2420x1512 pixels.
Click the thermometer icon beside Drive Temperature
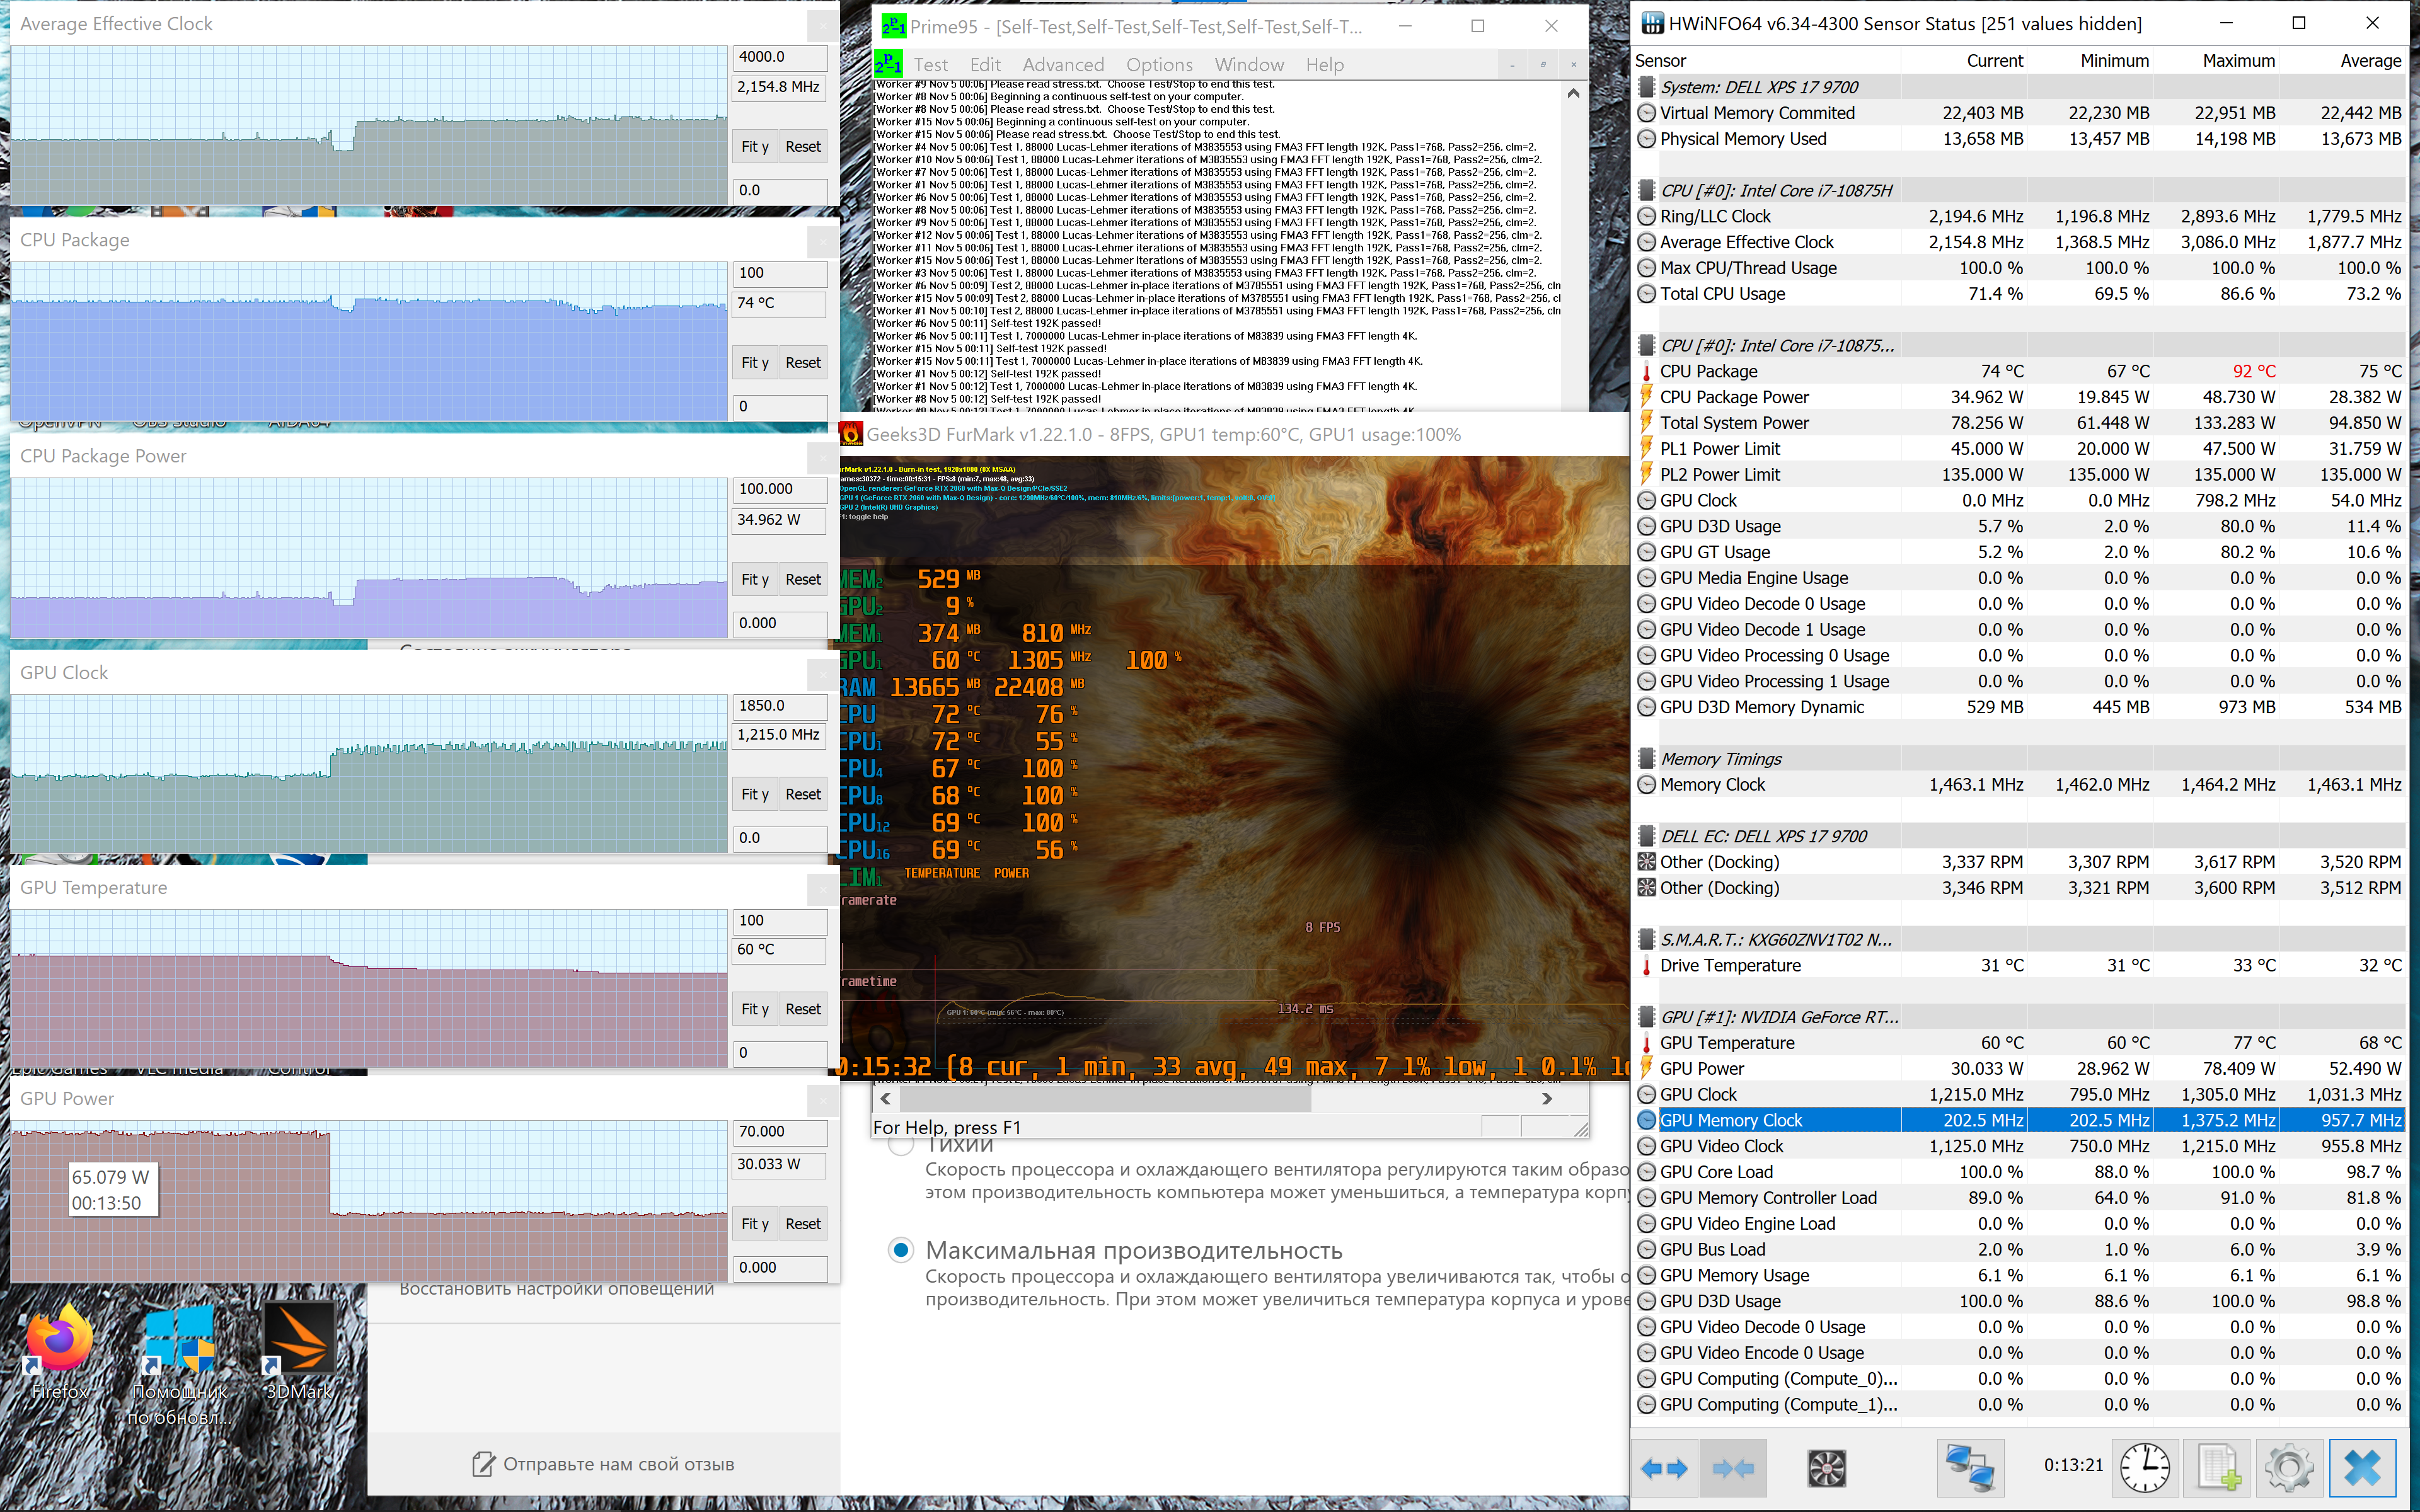tap(1646, 966)
